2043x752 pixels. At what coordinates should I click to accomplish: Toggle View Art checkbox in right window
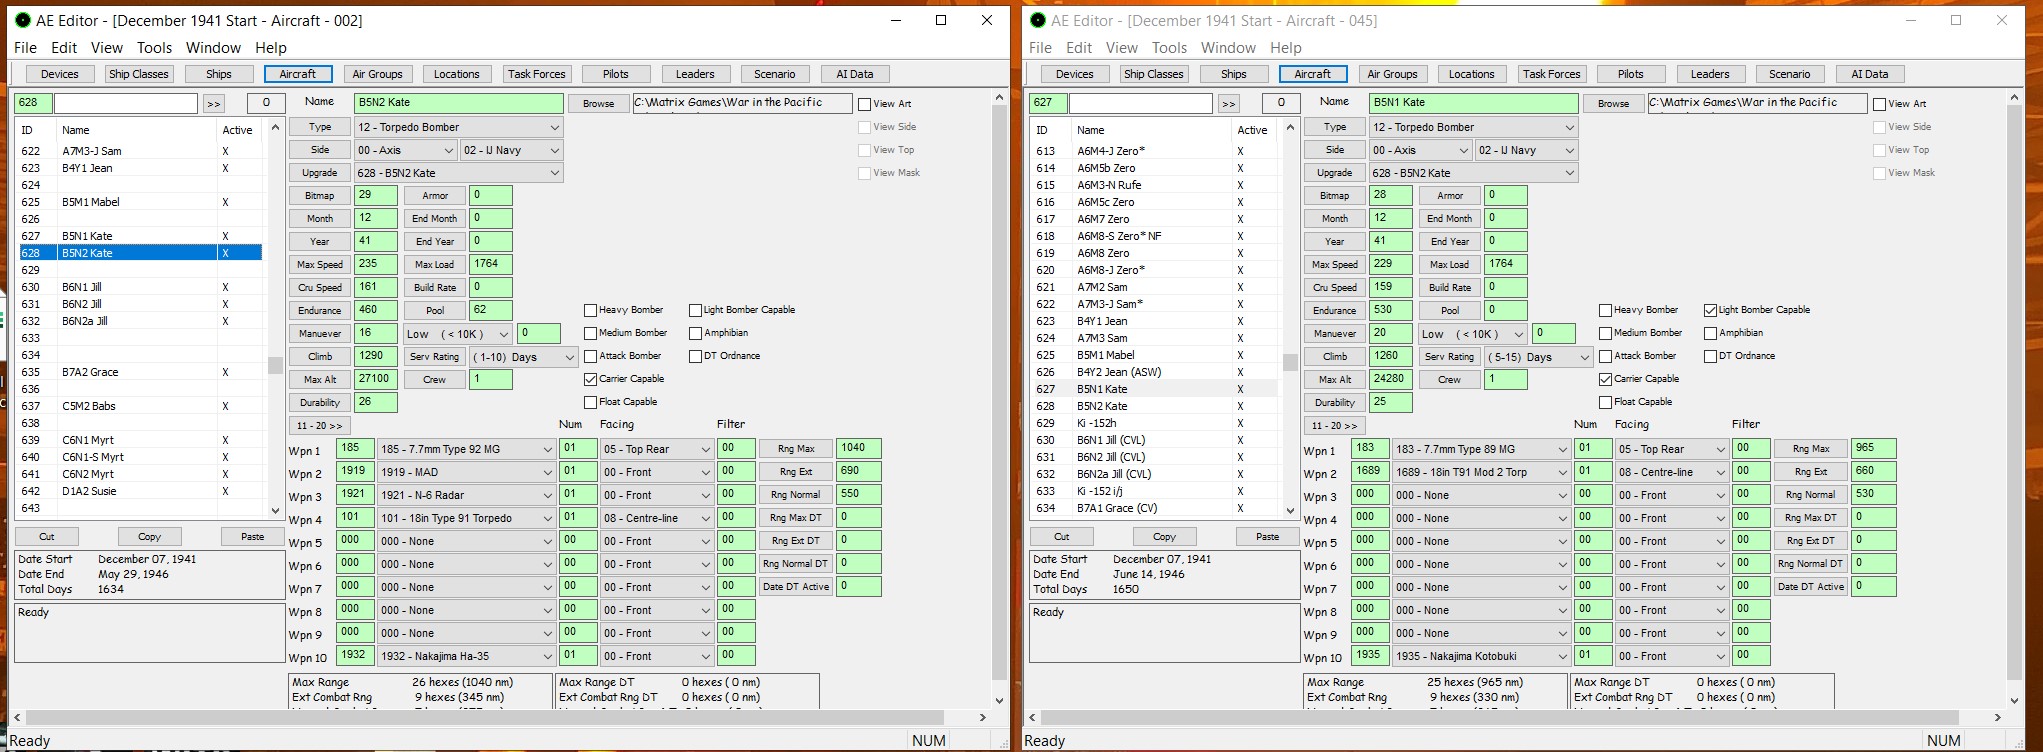pos(1880,104)
